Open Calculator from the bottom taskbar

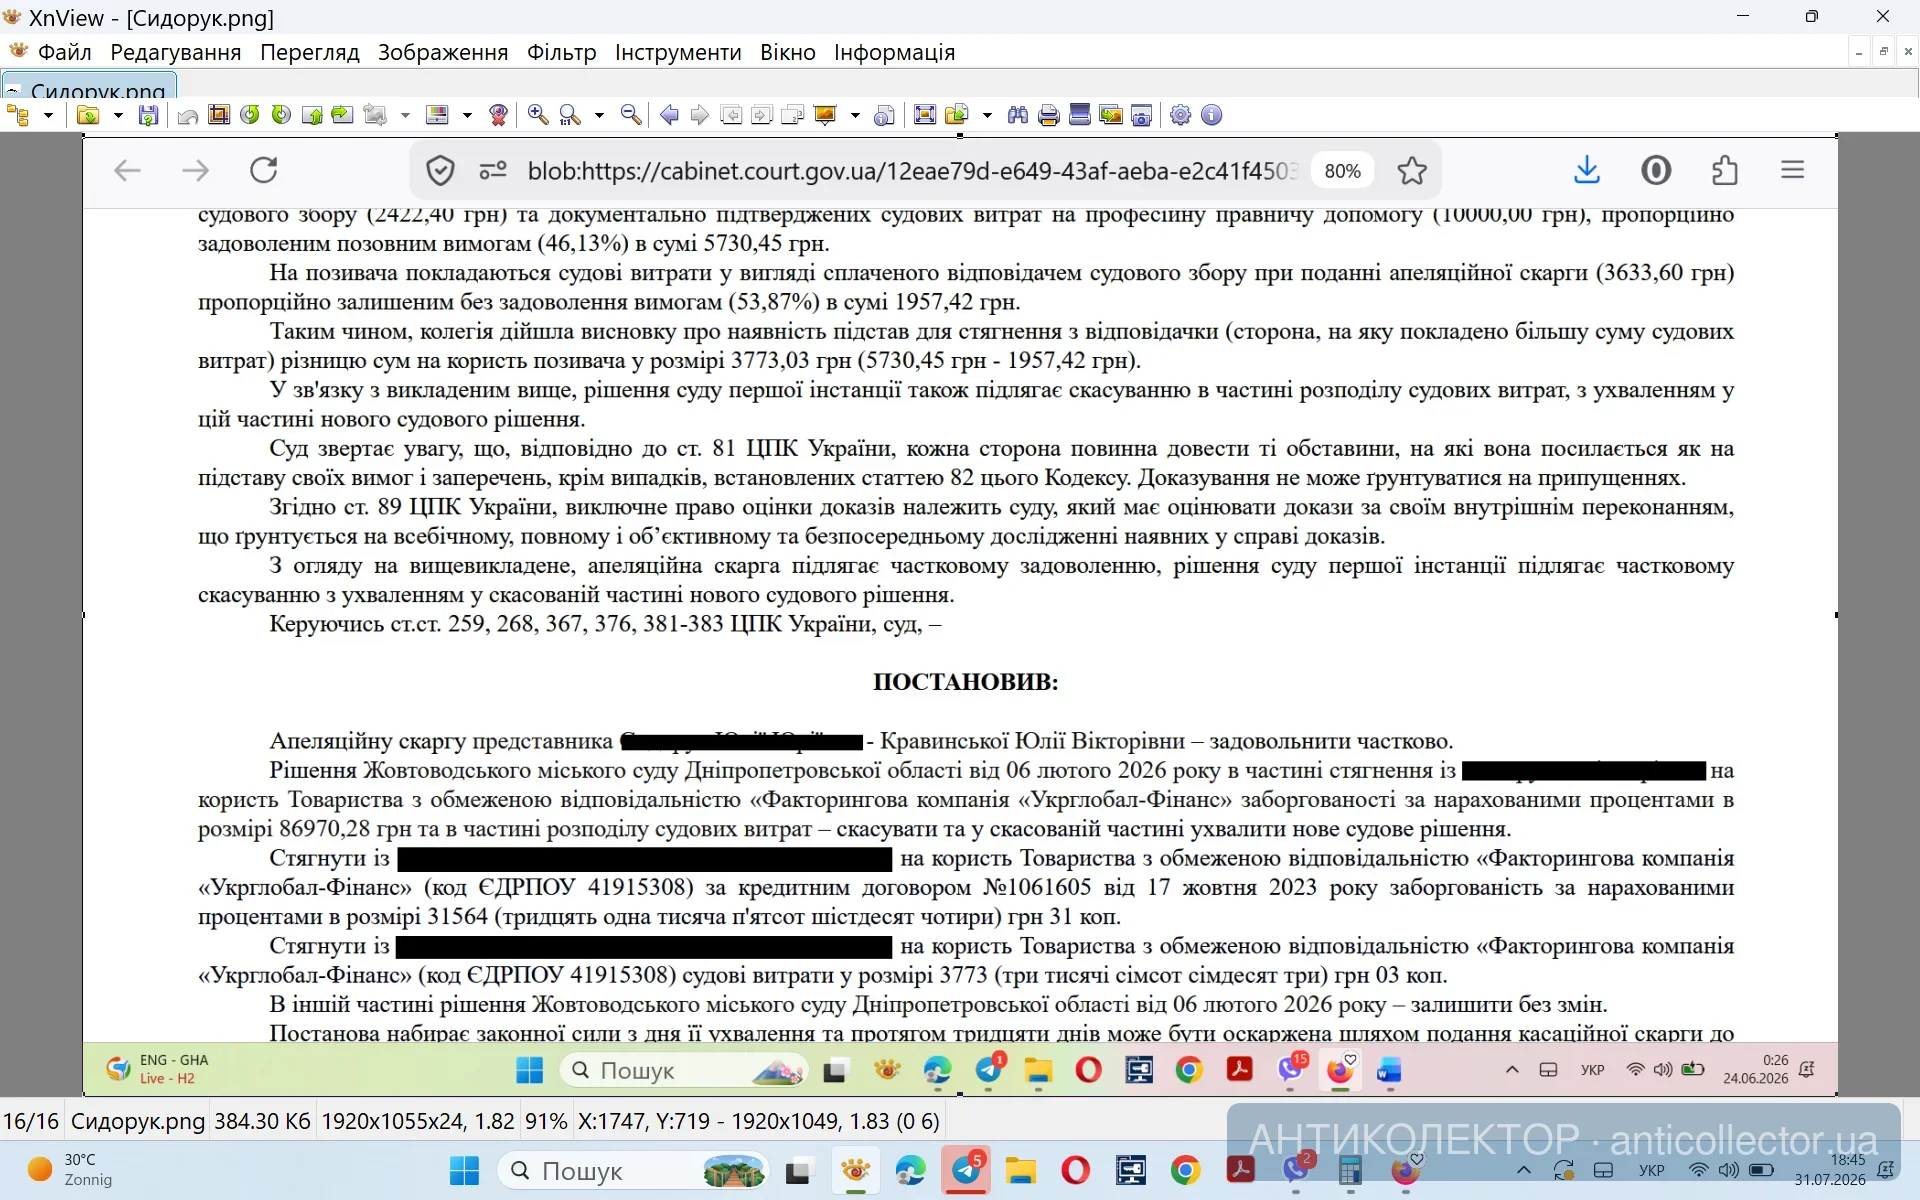pos(1351,1170)
